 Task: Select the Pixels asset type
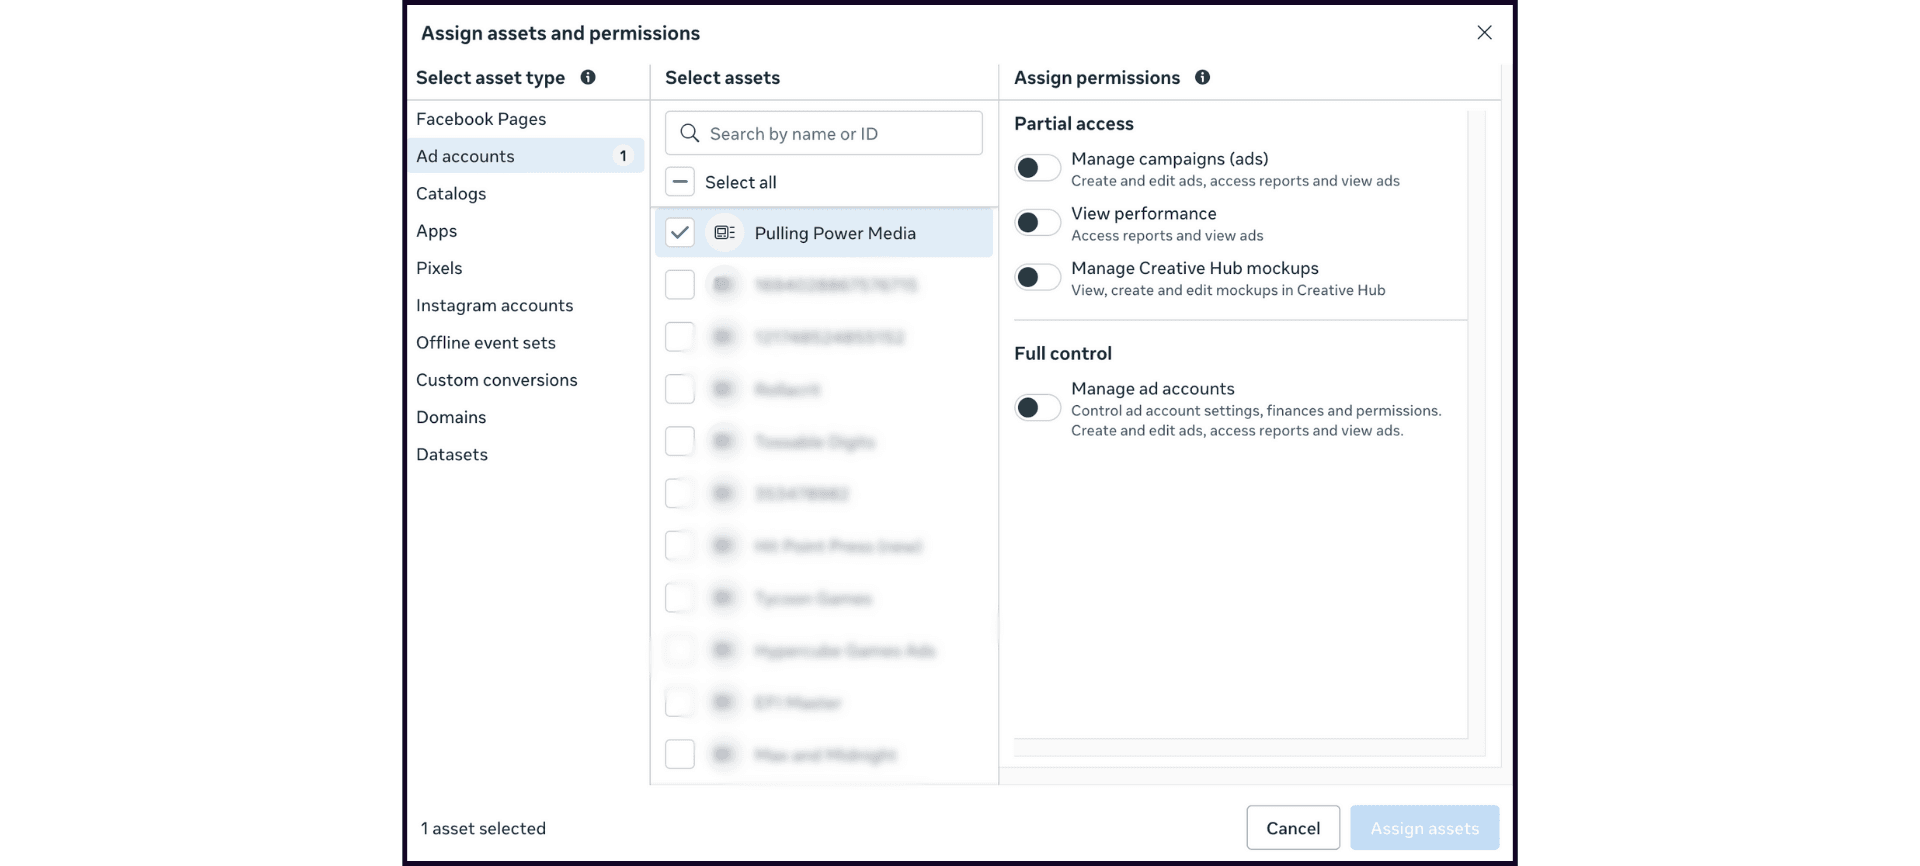coord(438,268)
